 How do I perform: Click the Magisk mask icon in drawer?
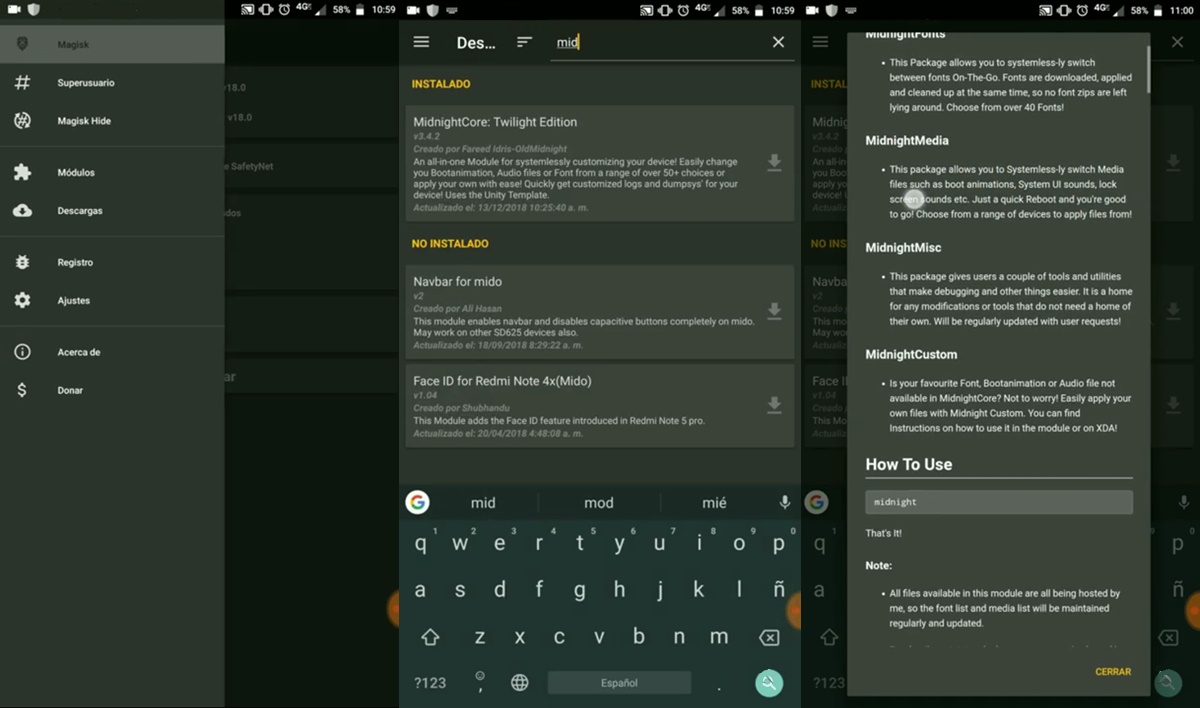click(x=22, y=44)
